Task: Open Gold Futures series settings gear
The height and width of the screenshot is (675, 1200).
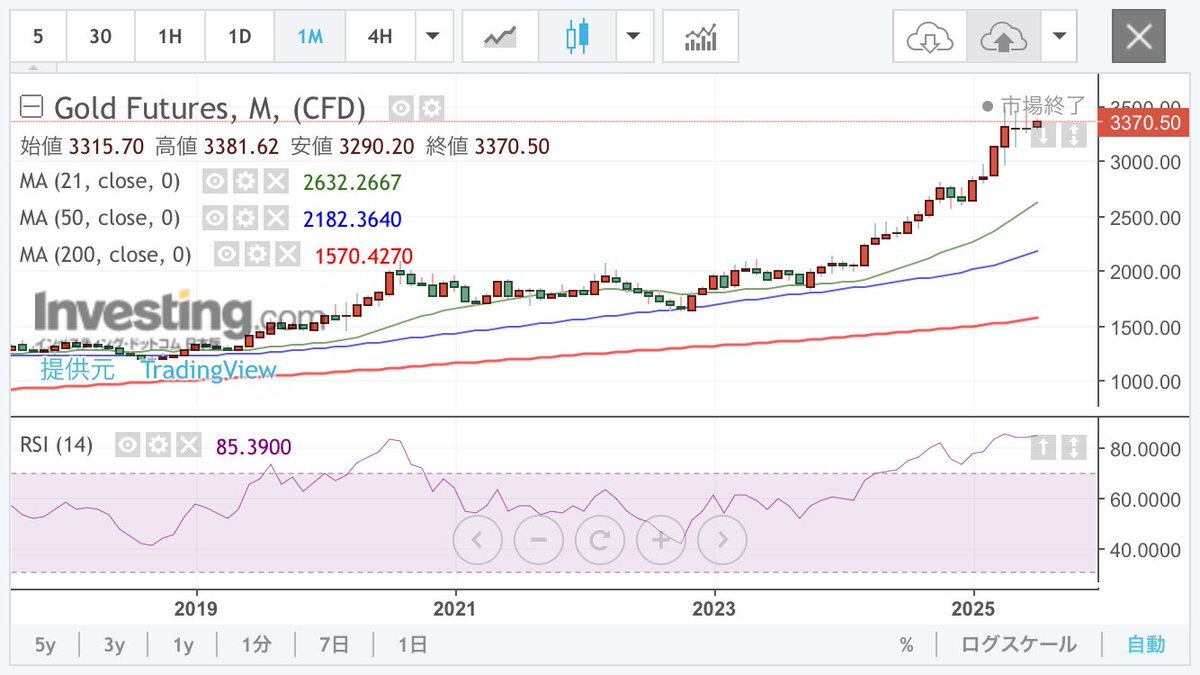Action: coord(431,108)
